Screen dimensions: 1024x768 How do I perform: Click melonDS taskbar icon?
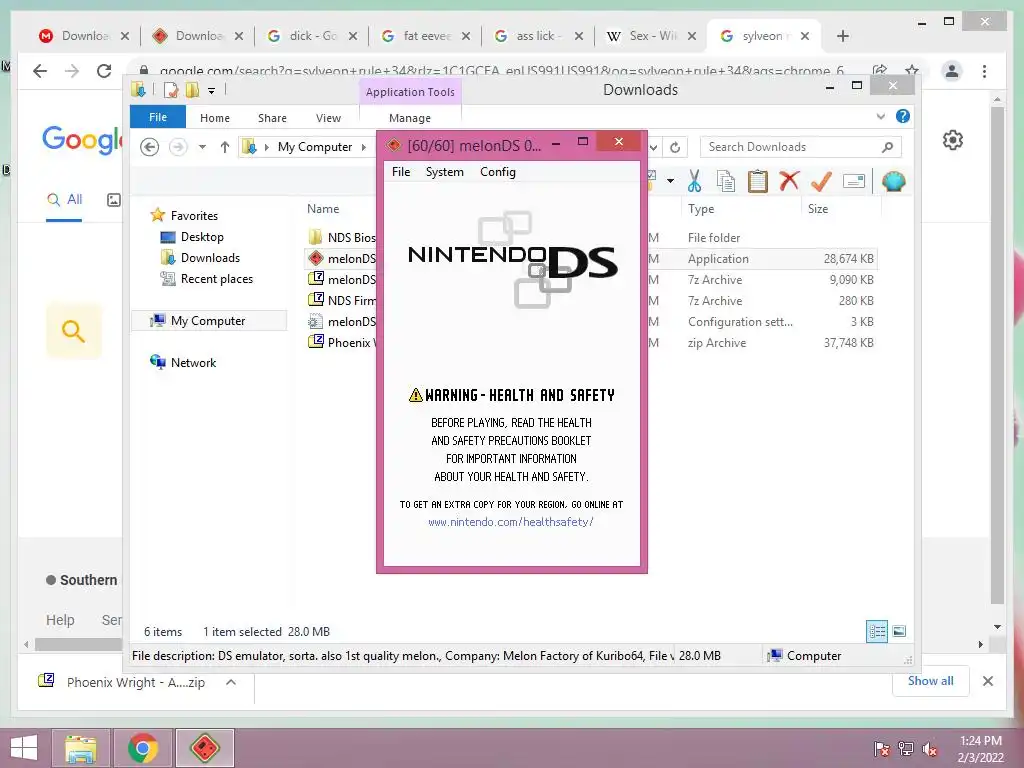pos(204,748)
